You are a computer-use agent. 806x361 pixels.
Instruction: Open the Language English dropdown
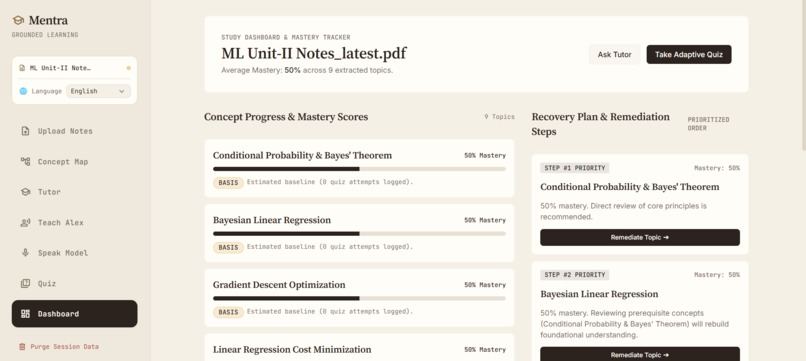pyautogui.click(x=98, y=91)
